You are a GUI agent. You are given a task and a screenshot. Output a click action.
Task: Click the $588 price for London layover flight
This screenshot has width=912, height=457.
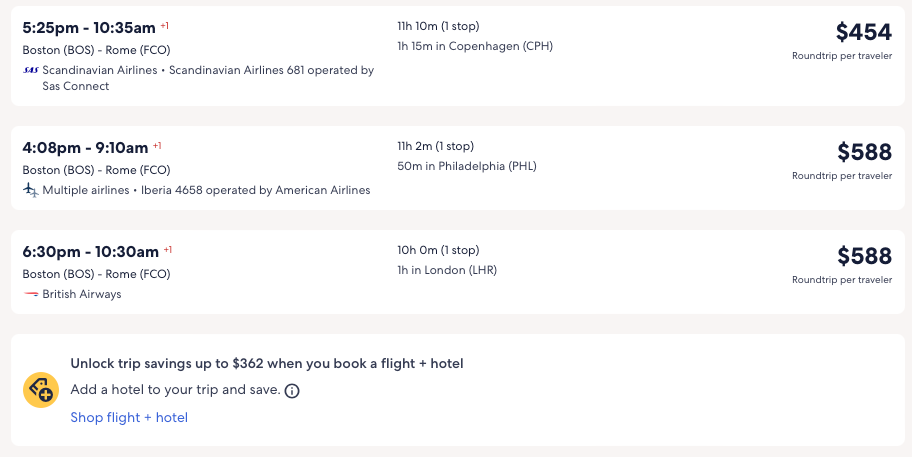click(x=864, y=256)
